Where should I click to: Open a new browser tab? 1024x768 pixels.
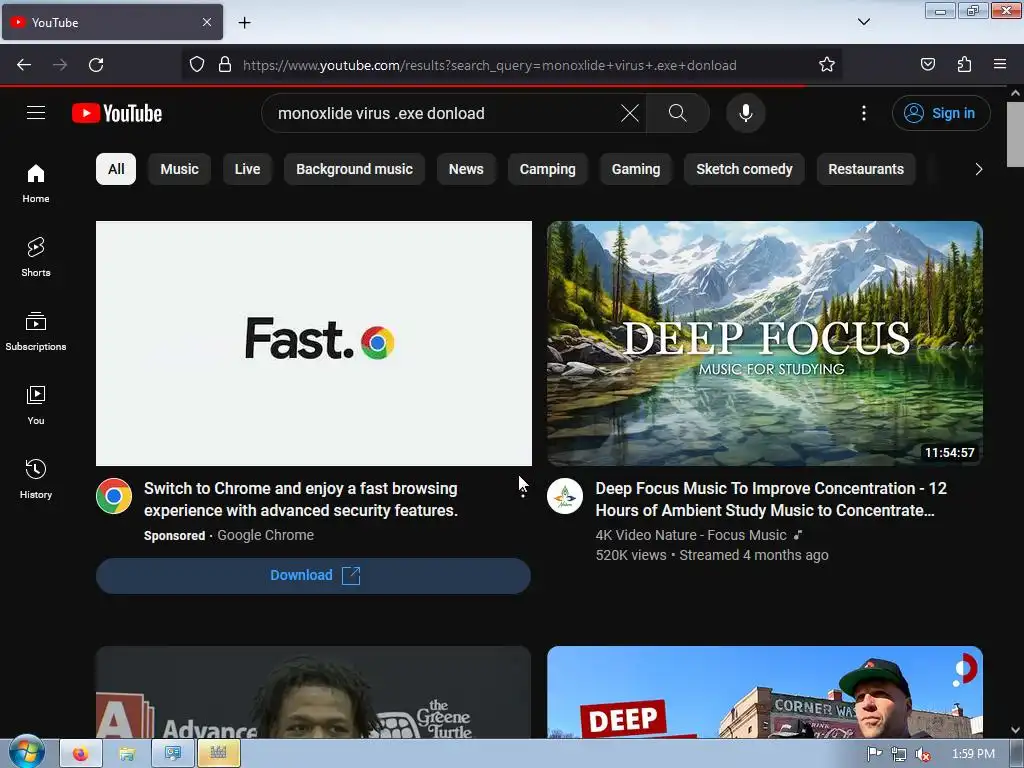(244, 23)
